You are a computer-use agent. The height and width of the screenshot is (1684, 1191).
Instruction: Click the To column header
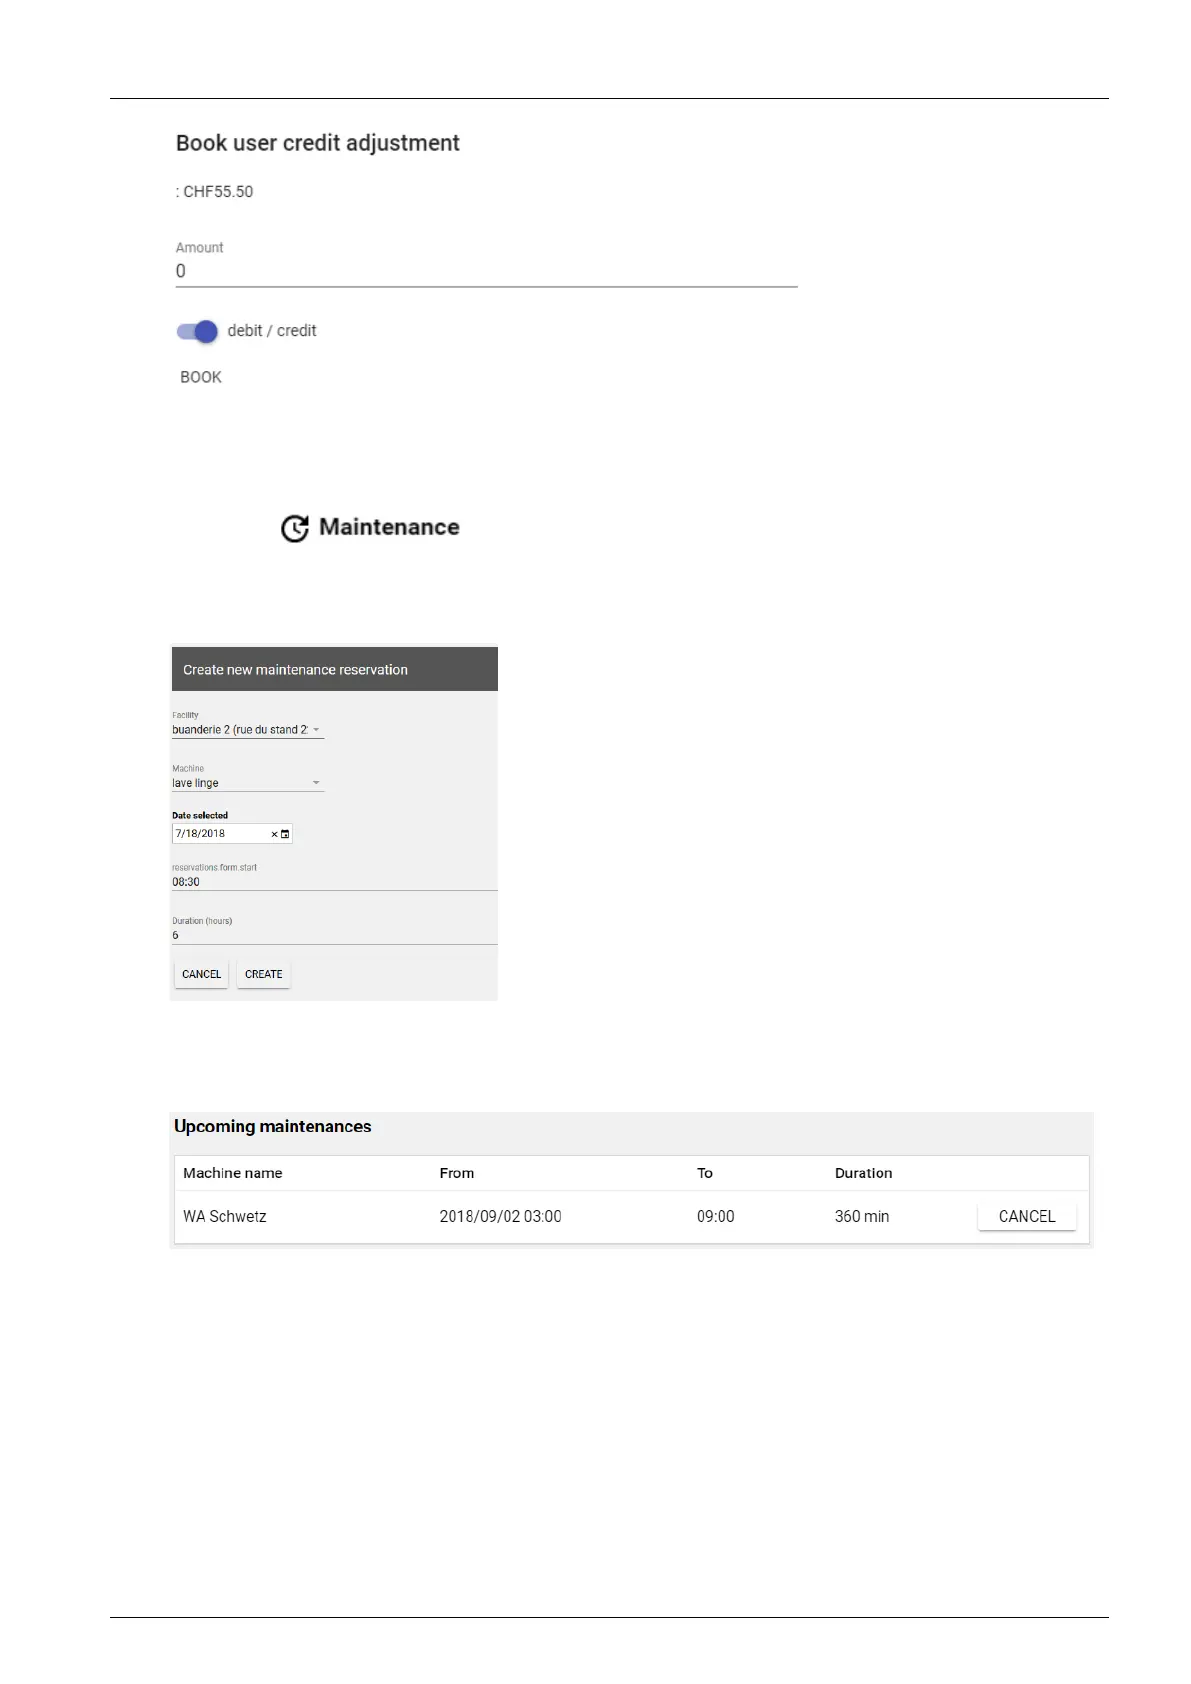tap(705, 1173)
